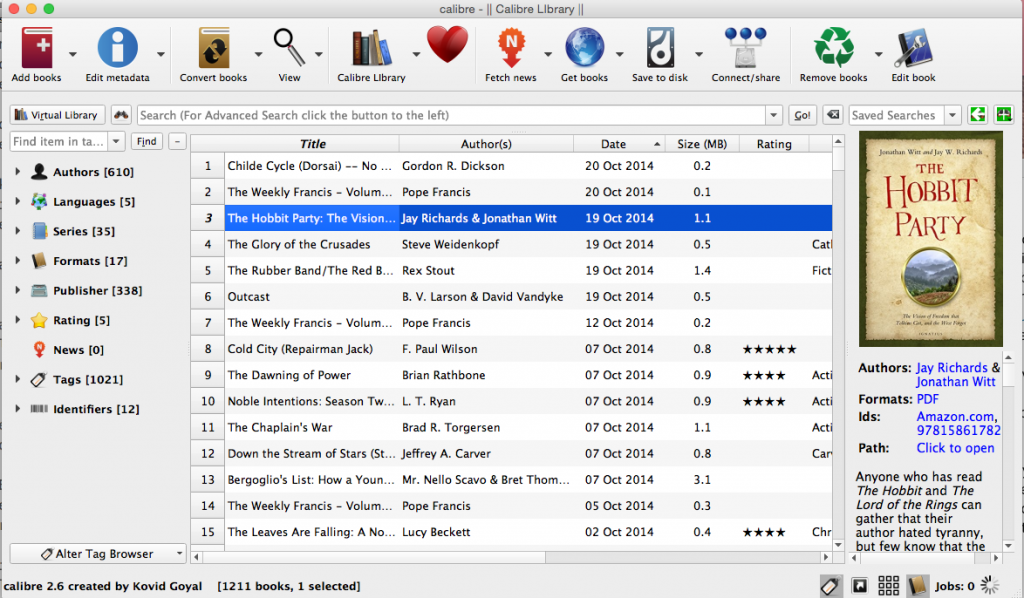Click the green arrow saved search icon
Viewport: 1024px width, 598px height.
point(978,115)
